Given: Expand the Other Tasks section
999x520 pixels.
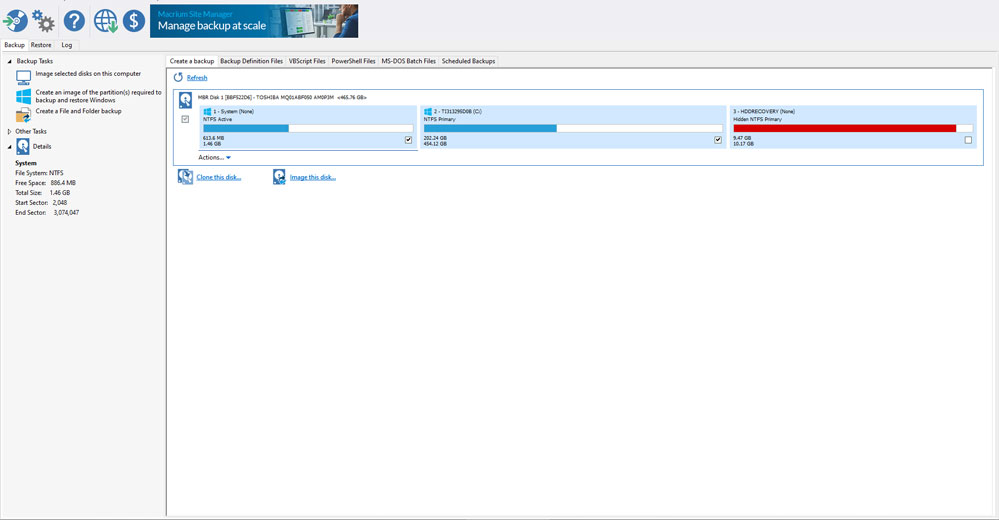Looking at the screenshot, I should [x=10, y=131].
